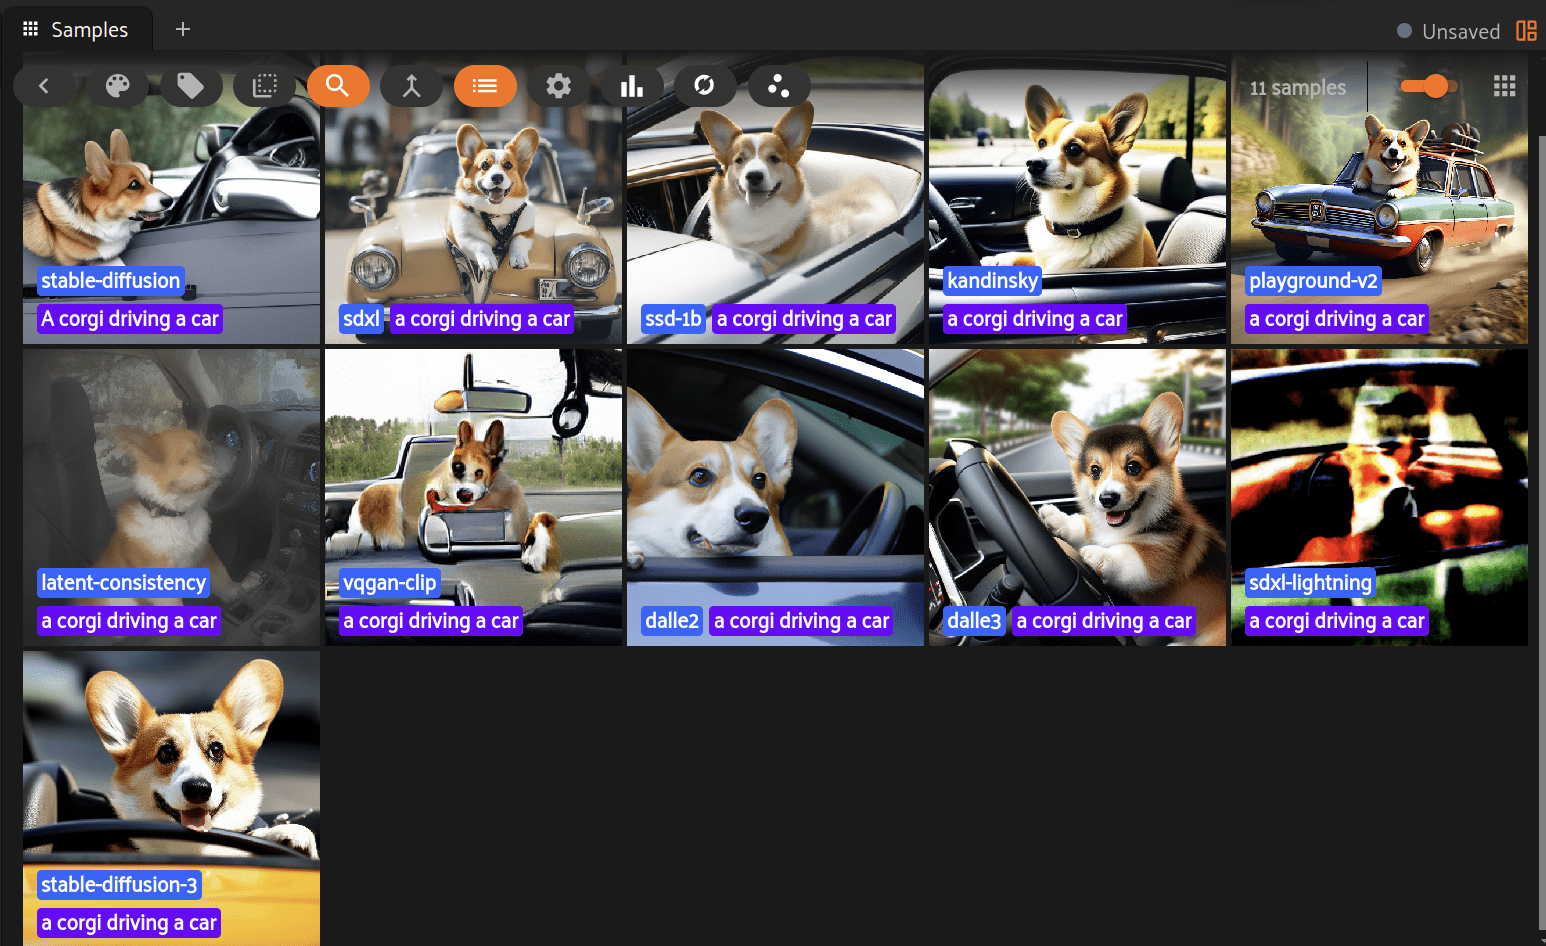The height and width of the screenshot is (946, 1546).
Task: Click the merge/group by icon
Action: (412, 86)
